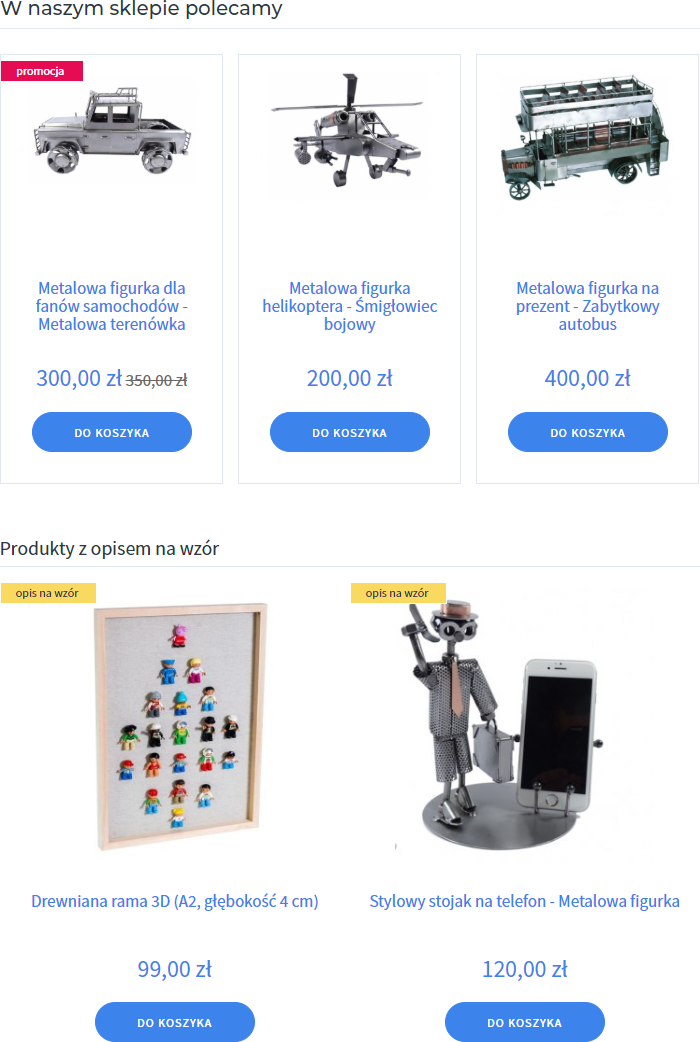Open 'Zabytkowy autobus' product title link
The width and height of the screenshot is (700, 1042).
588,306
